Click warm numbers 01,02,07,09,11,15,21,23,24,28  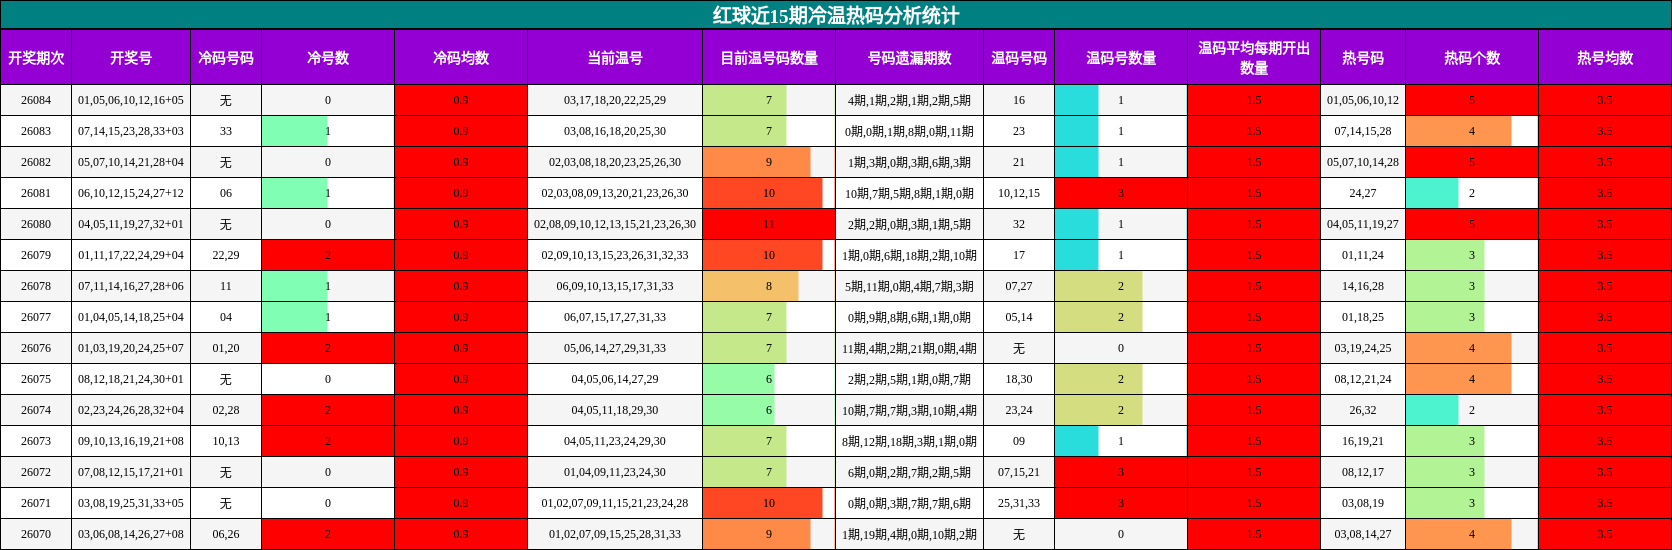click(x=615, y=503)
